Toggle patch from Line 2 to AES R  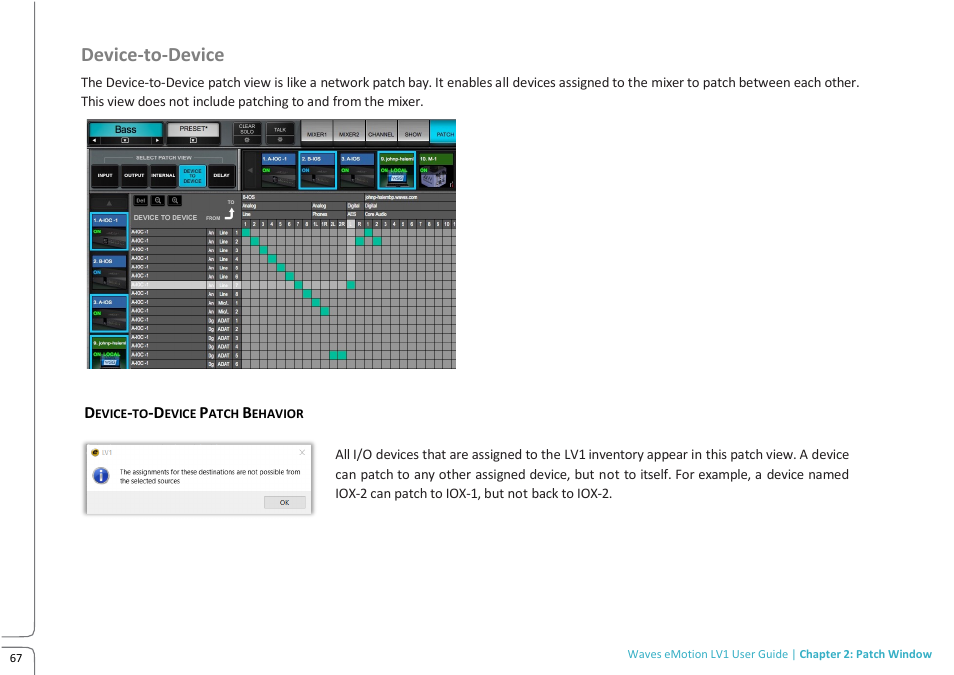coord(360,241)
